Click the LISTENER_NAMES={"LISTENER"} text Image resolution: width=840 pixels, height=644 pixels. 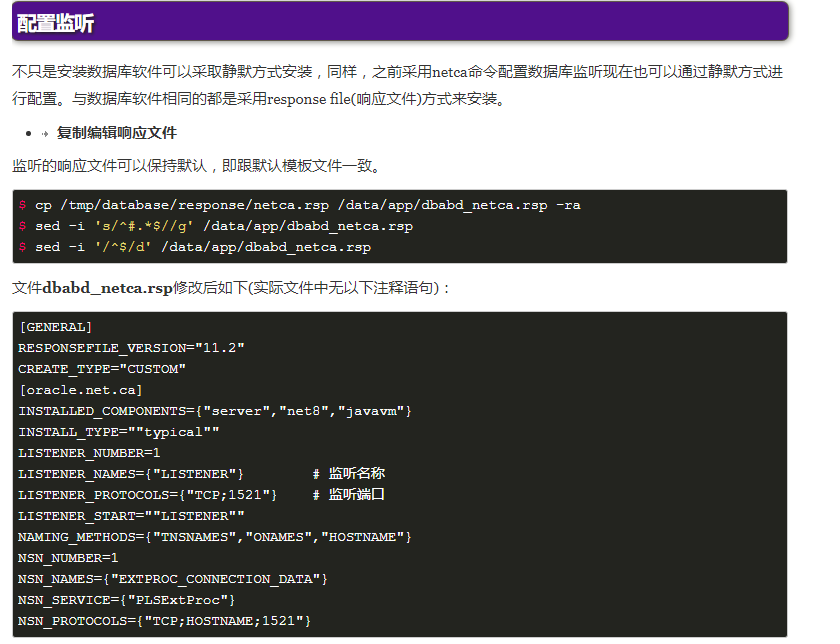131,474
